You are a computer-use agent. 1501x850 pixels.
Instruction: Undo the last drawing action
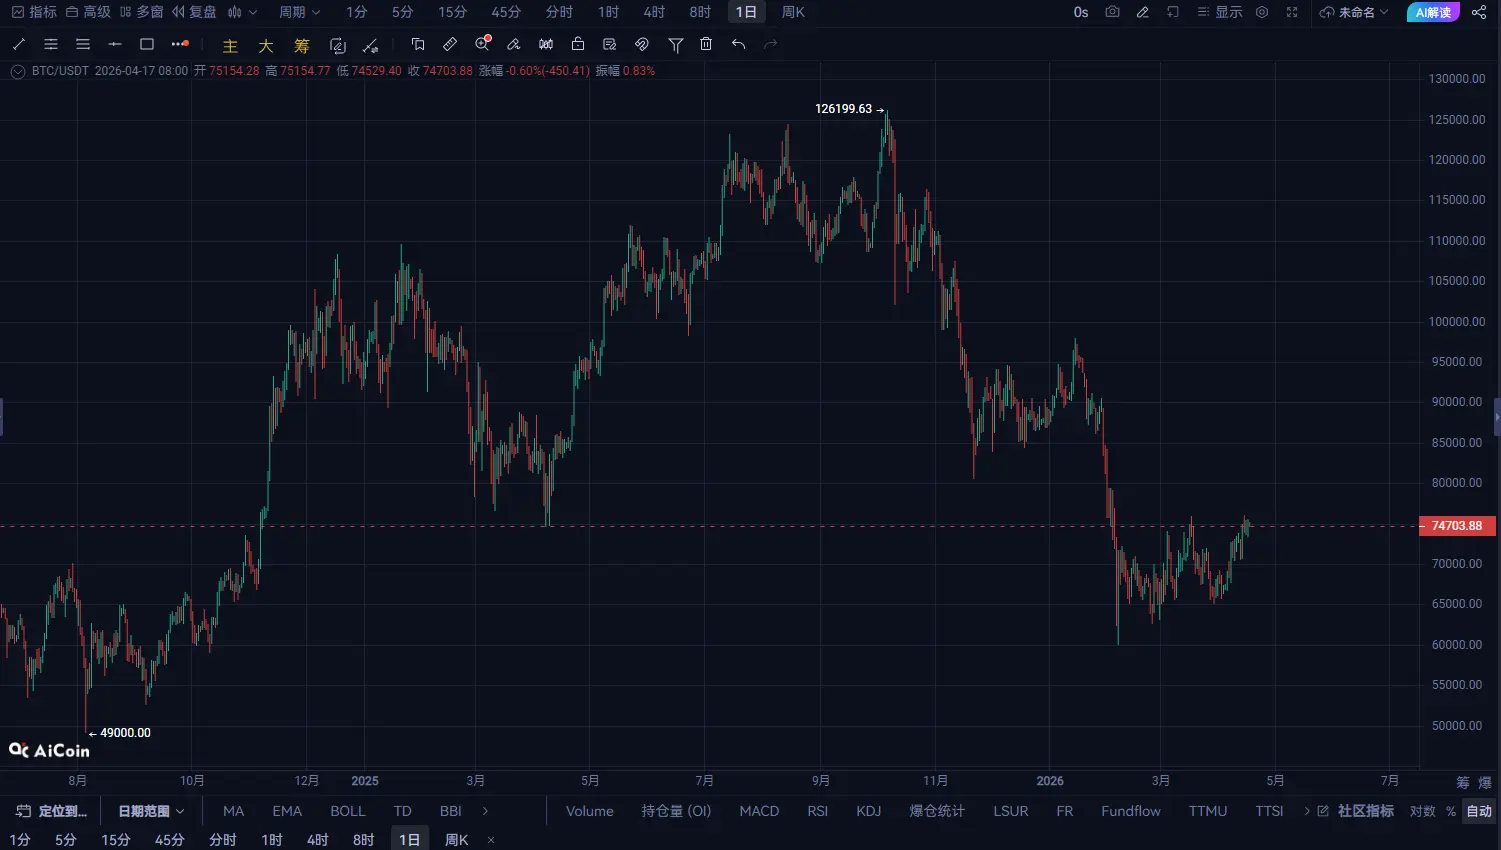point(739,44)
